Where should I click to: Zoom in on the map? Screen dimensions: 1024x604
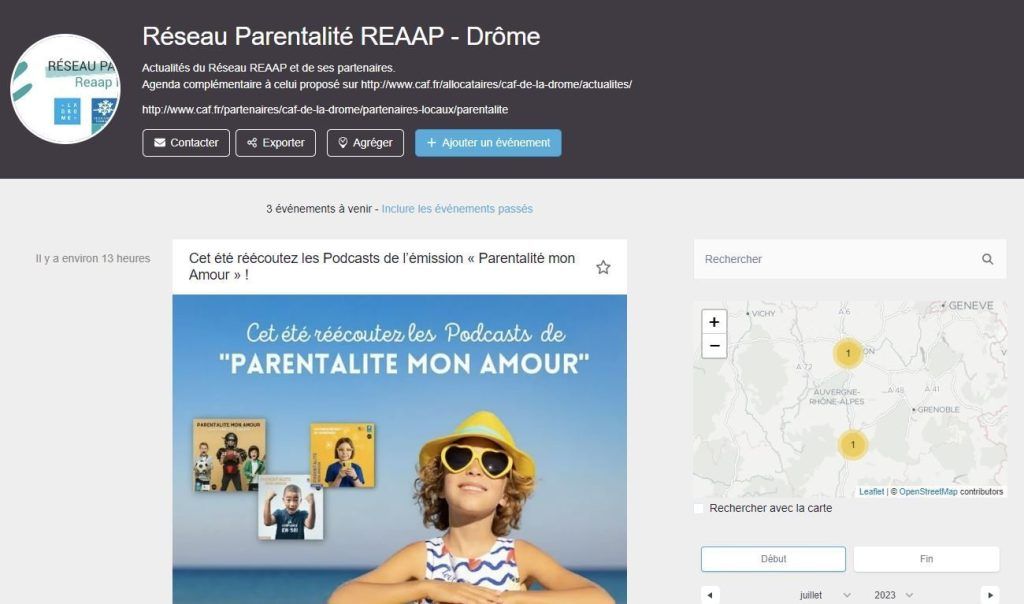(x=714, y=322)
